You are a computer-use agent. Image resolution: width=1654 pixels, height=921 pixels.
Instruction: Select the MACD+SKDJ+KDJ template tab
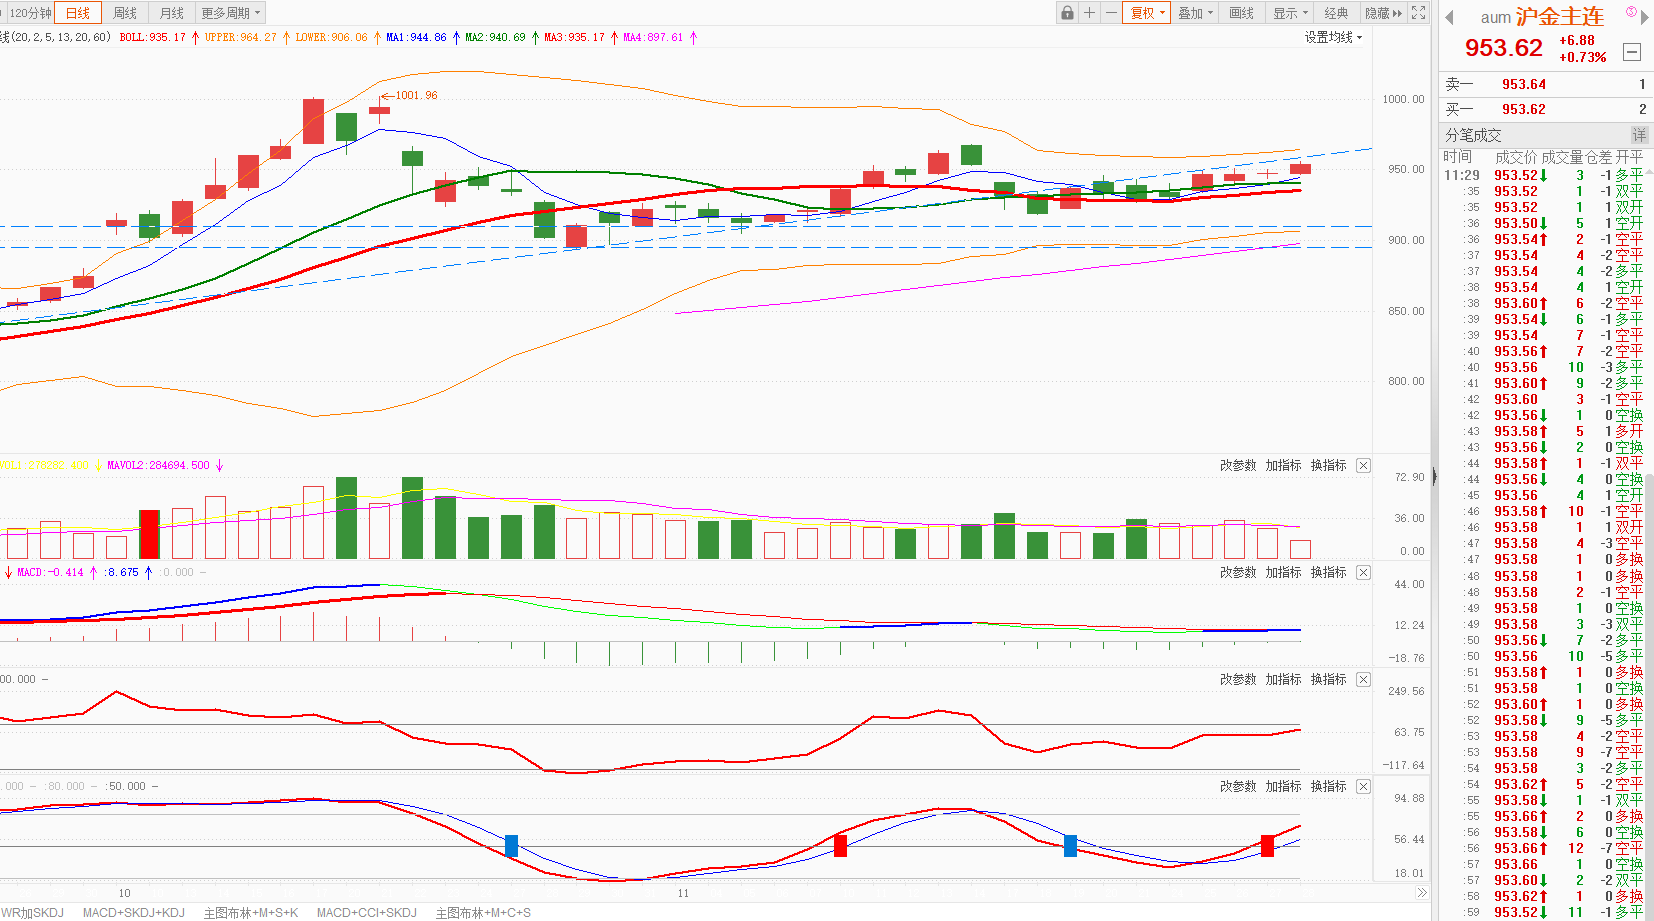pos(134,912)
